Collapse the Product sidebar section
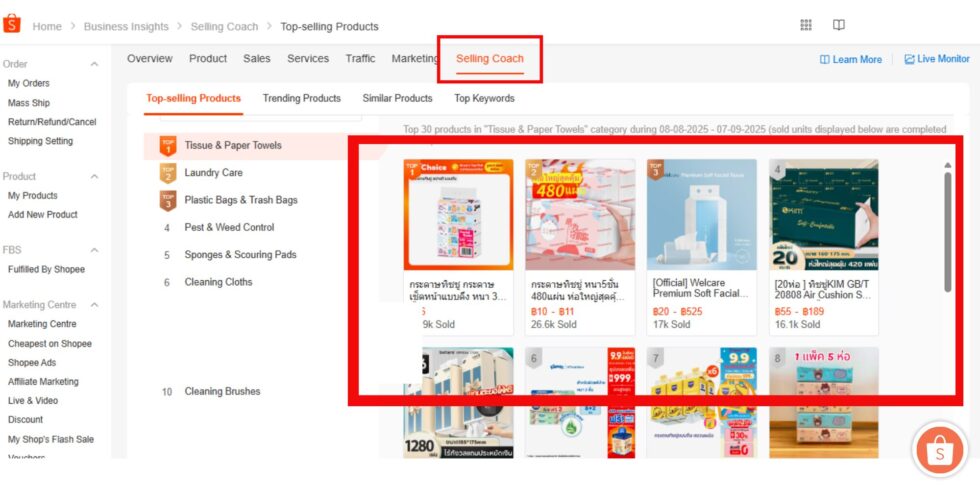Viewport: 980px width, 490px height. coord(94,177)
